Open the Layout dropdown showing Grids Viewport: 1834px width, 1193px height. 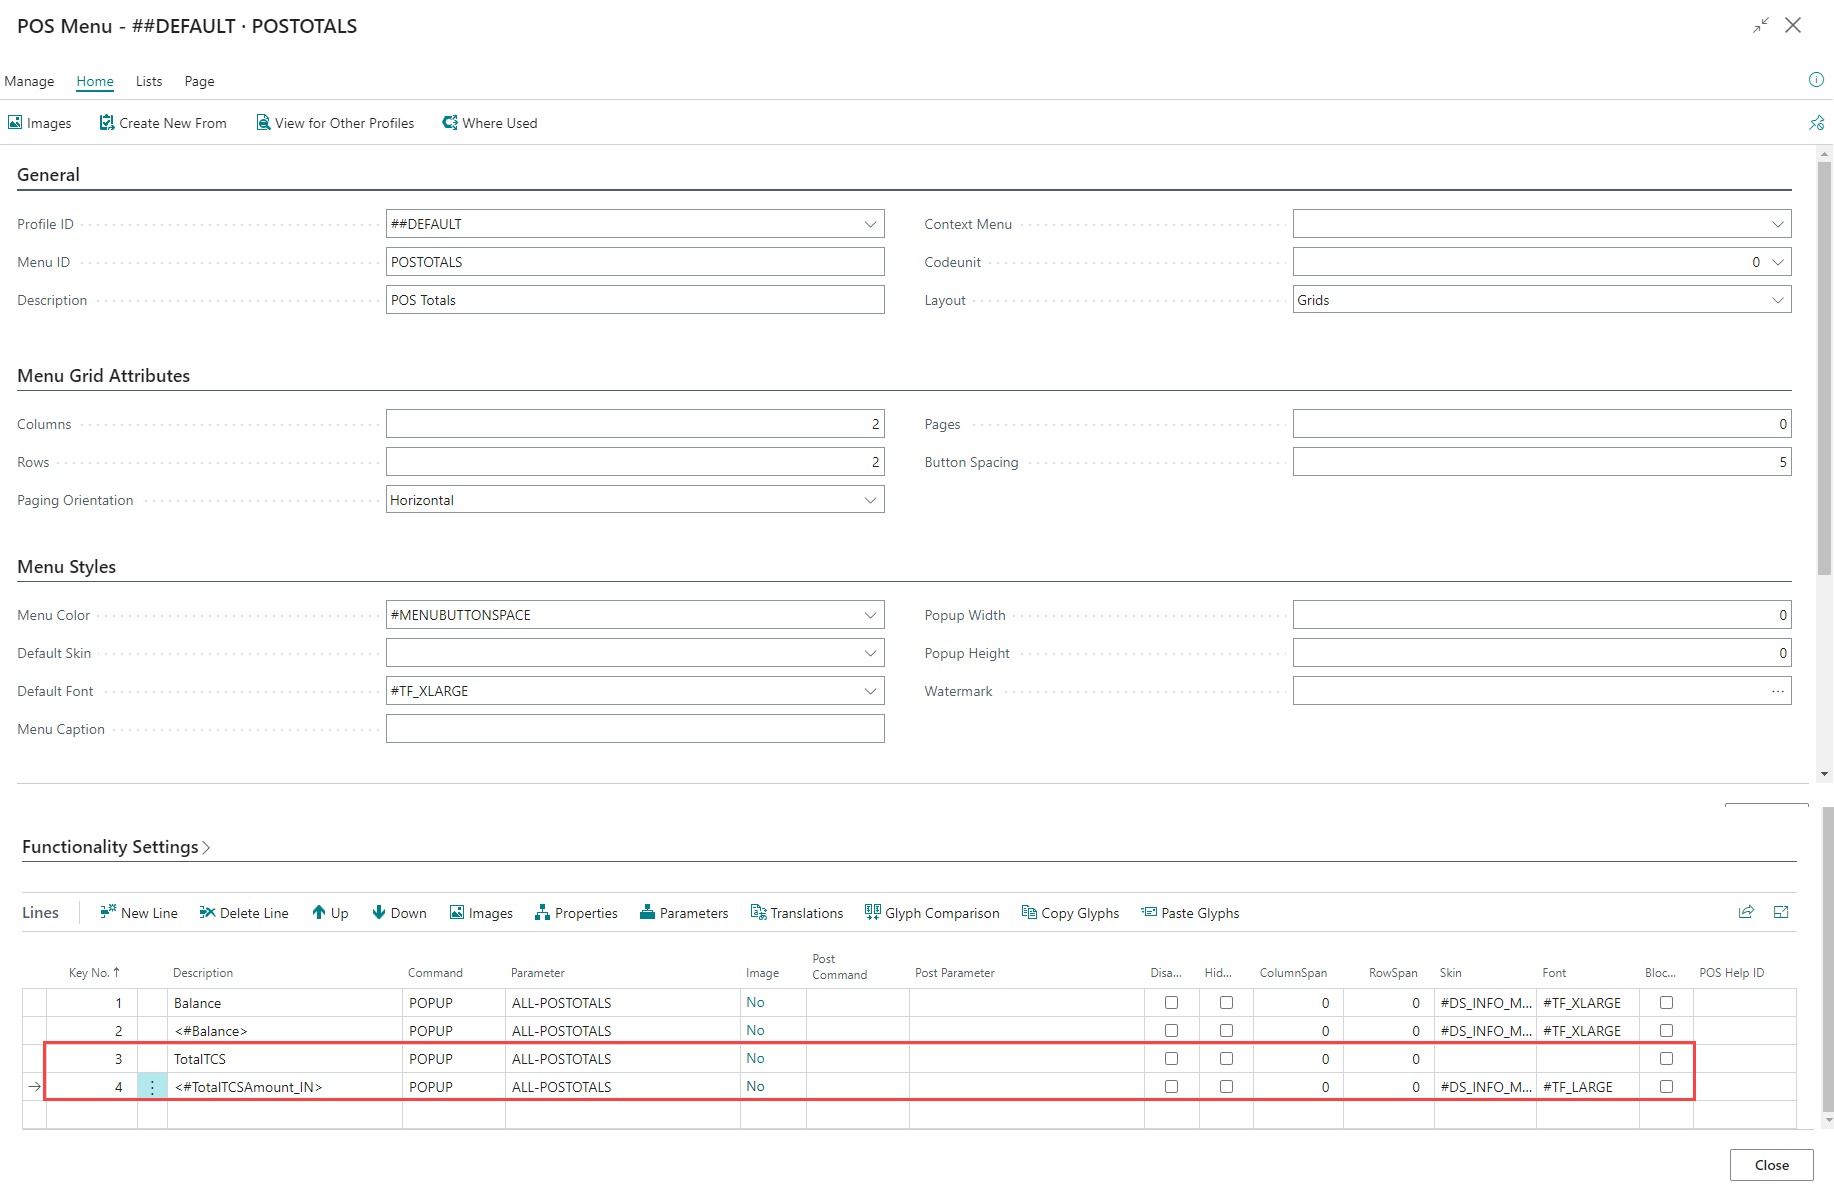(1777, 300)
